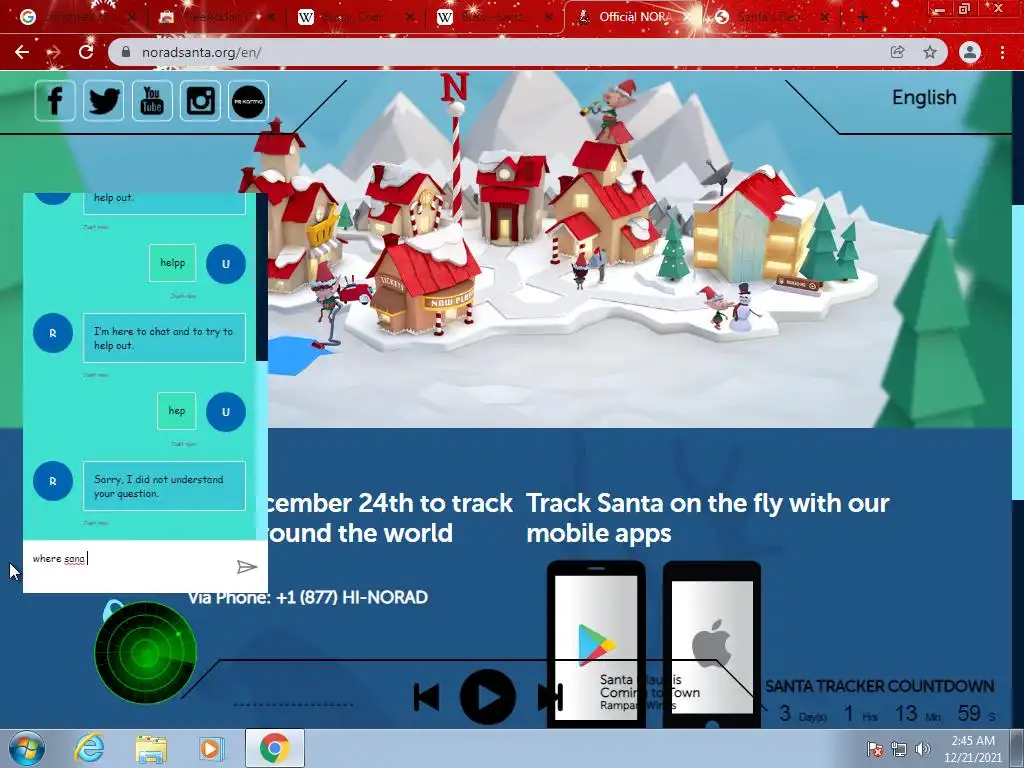Click the address bar URL noradsanta.org/en/
This screenshot has height=768, width=1024.
point(201,52)
